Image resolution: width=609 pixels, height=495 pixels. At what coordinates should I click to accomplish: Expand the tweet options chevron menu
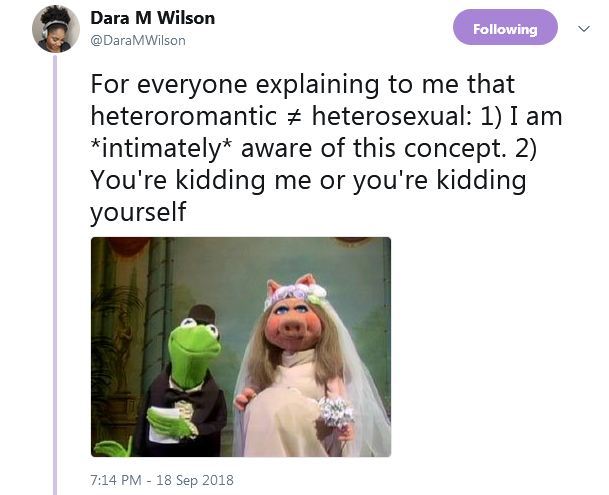coord(584,28)
